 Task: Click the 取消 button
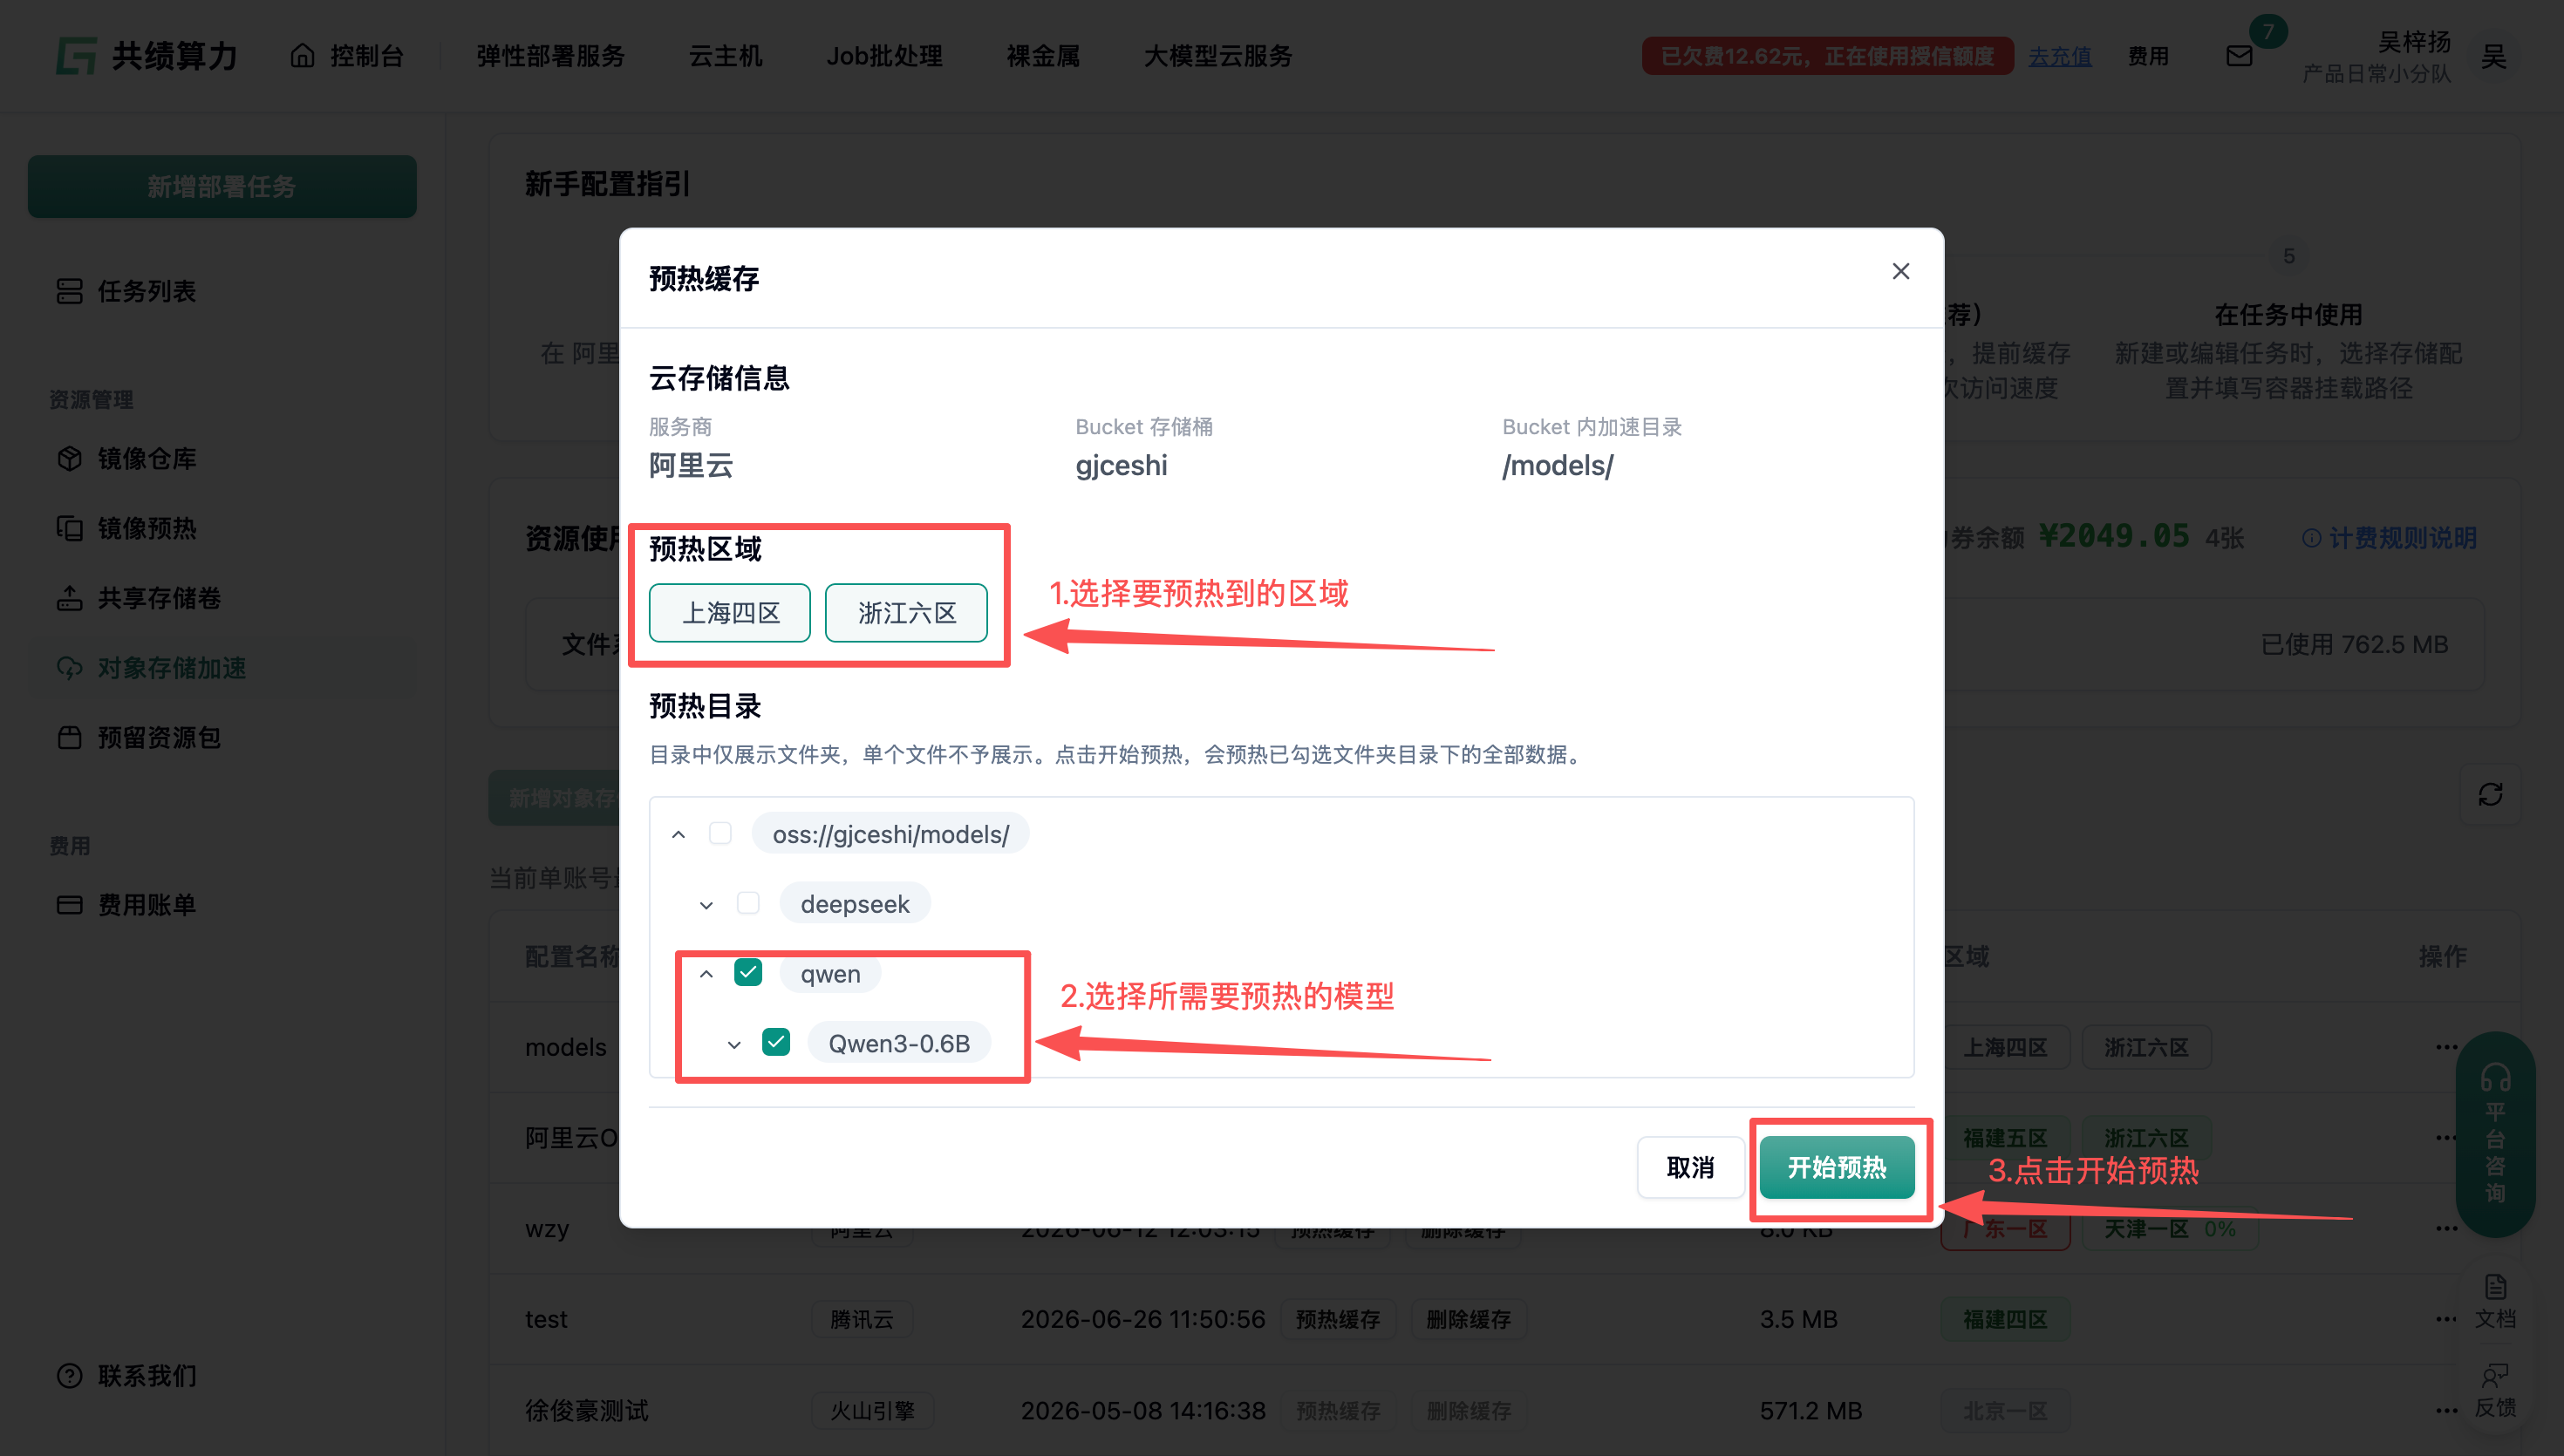1691,1167
